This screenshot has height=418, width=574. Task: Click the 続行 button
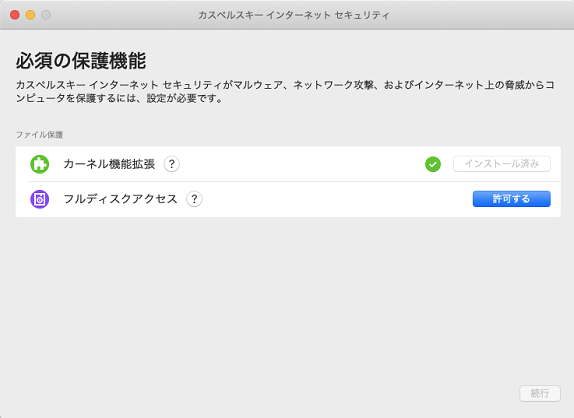[x=540, y=393]
